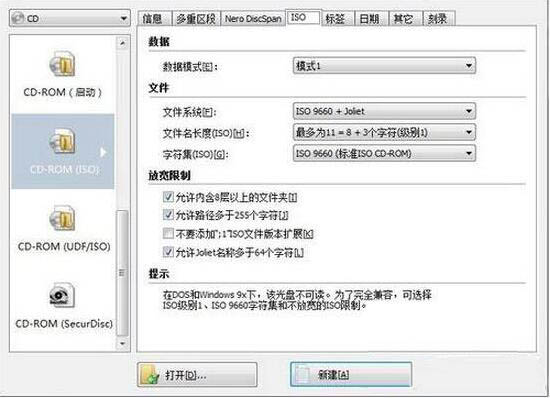This screenshot has height=398, width=550.
Task: Click the arrow beside CD-ROM (ISO) entry
Action: (103, 153)
